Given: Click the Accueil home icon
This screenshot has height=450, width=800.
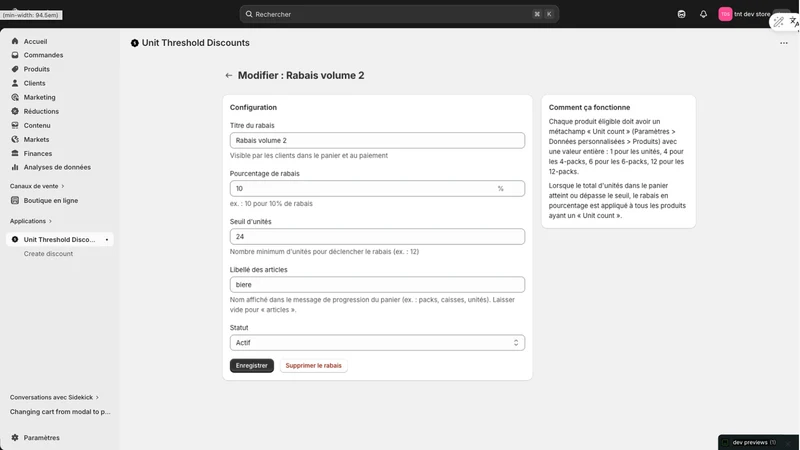Looking at the screenshot, I should click(15, 41).
